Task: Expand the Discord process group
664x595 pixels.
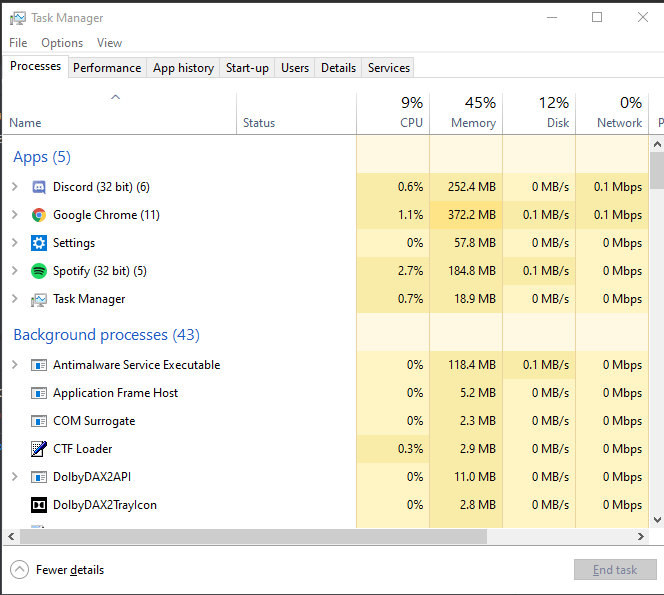Action: [14, 187]
